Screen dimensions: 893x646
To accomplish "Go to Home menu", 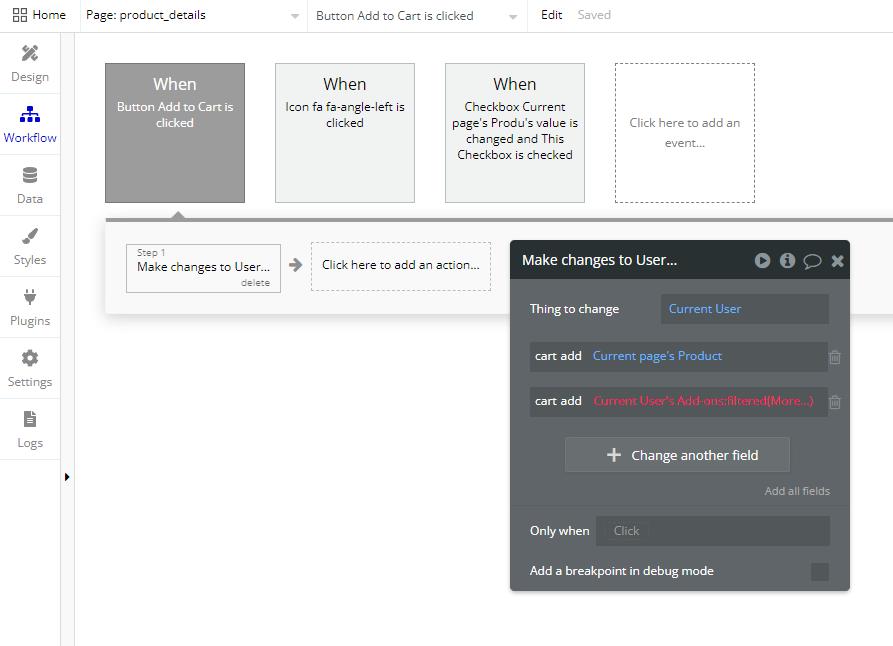I will [39, 15].
